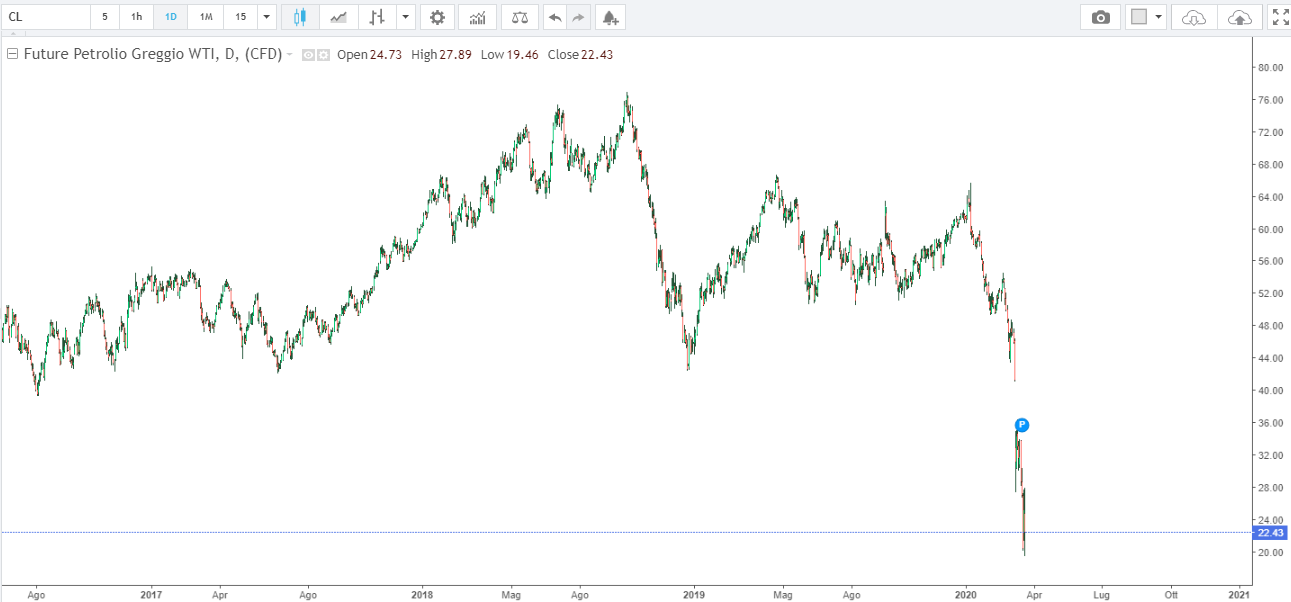The image size is (1291, 602).
Task: Create an alert with bell icon
Action: pyautogui.click(x=610, y=17)
